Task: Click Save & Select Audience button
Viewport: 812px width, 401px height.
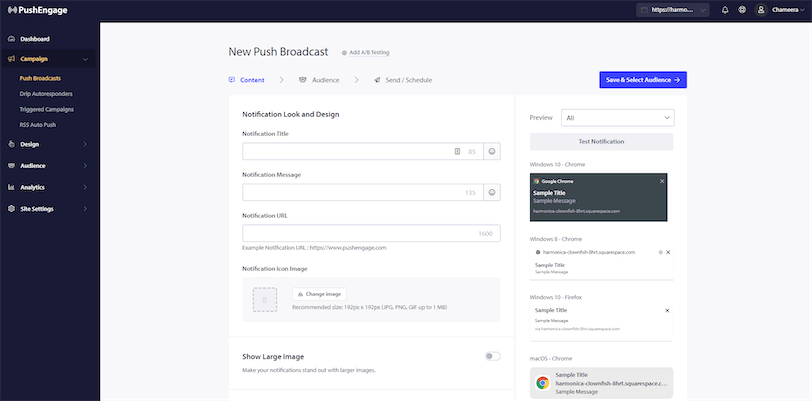Action: pyautogui.click(x=643, y=80)
